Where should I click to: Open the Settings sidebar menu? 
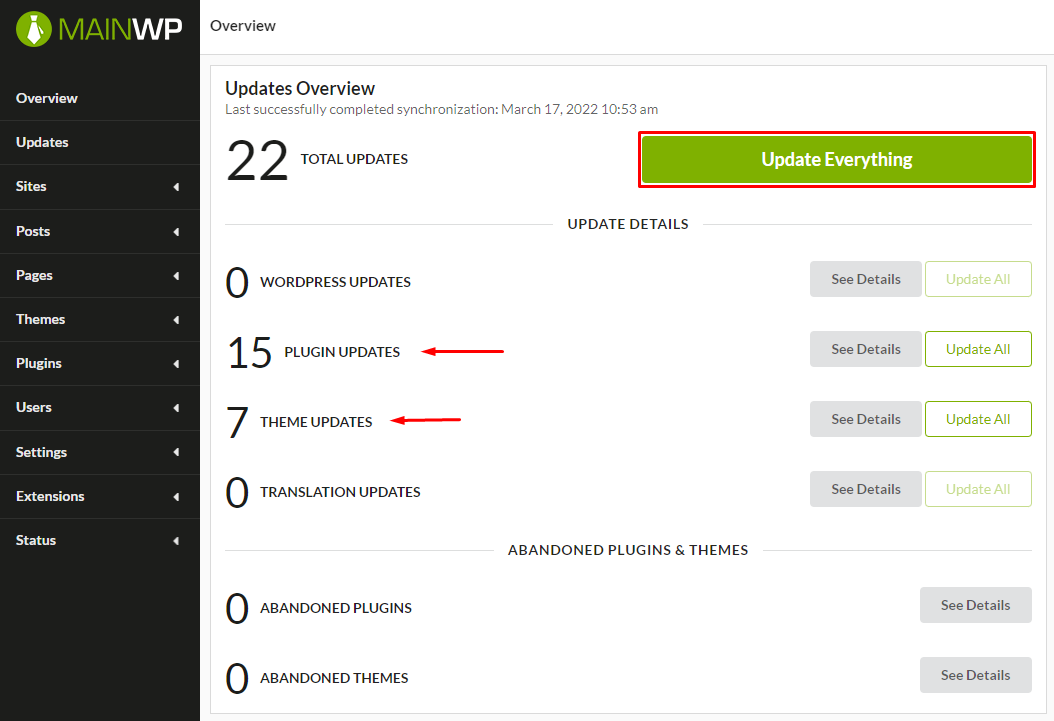point(99,452)
